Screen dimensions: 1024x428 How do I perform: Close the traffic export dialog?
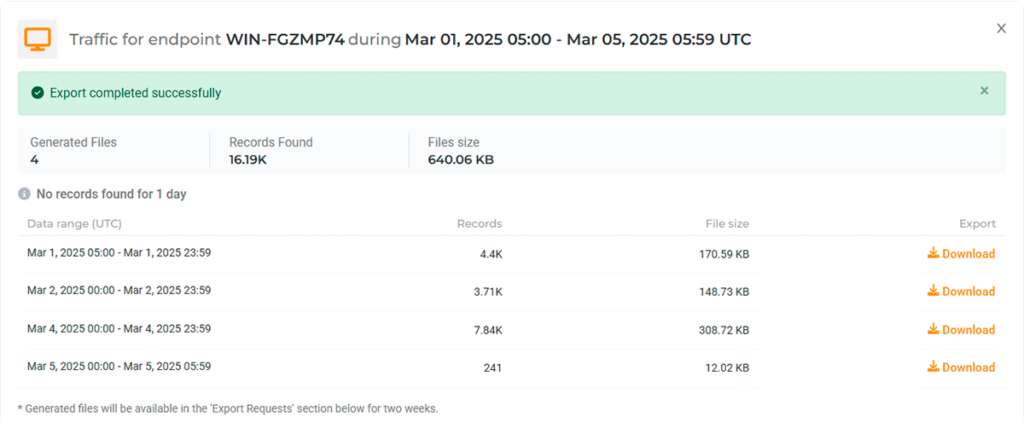1001,29
